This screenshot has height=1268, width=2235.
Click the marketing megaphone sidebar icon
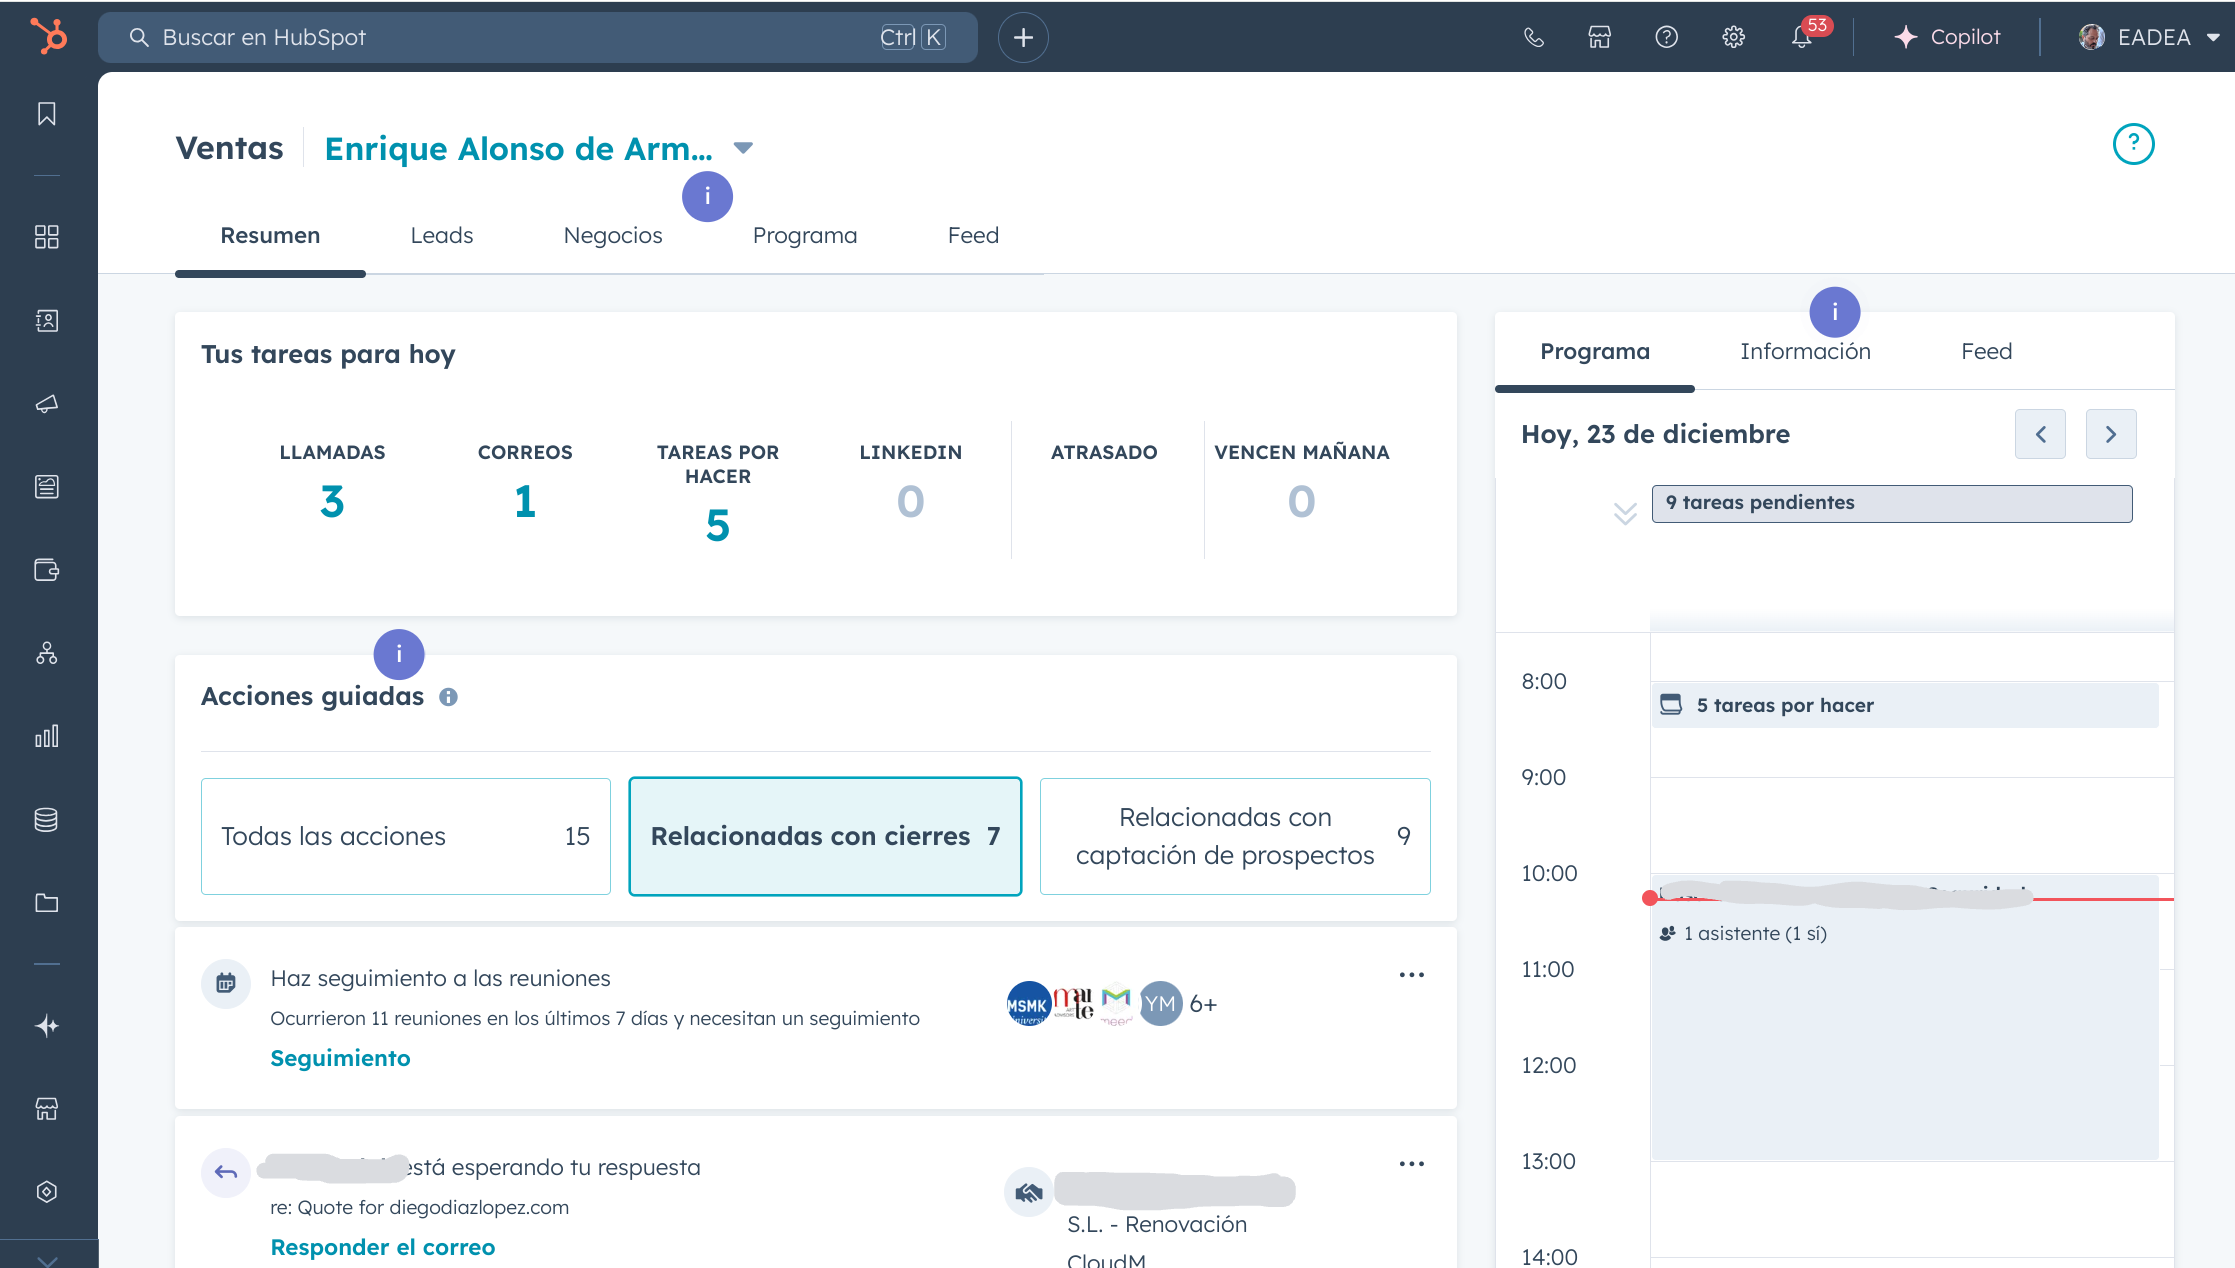[x=47, y=404]
